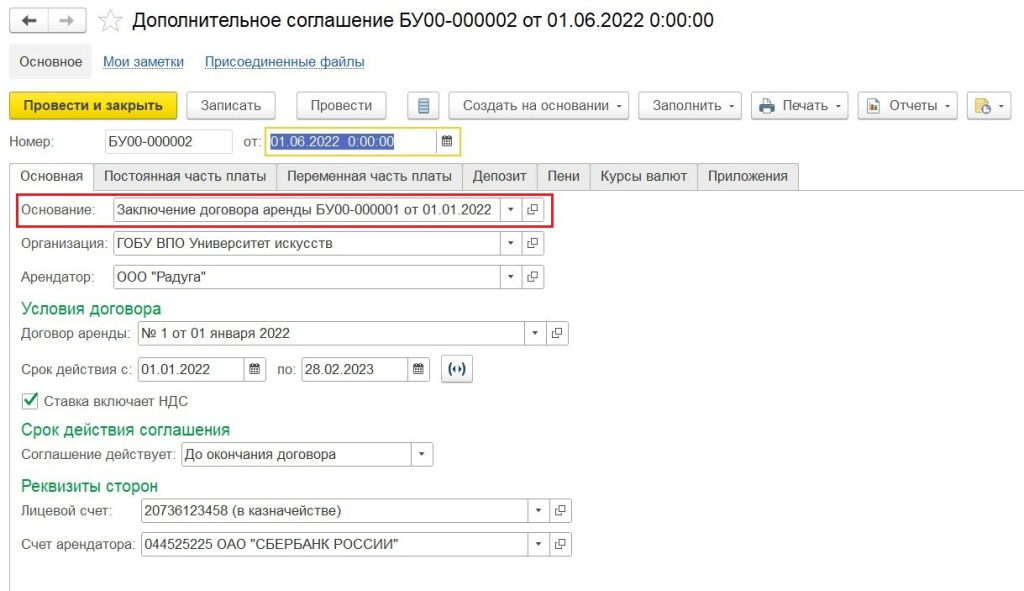This screenshot has height=591, width=1024.
Task: Switch to the Постоянная часть платы tab
Action: 185,176
